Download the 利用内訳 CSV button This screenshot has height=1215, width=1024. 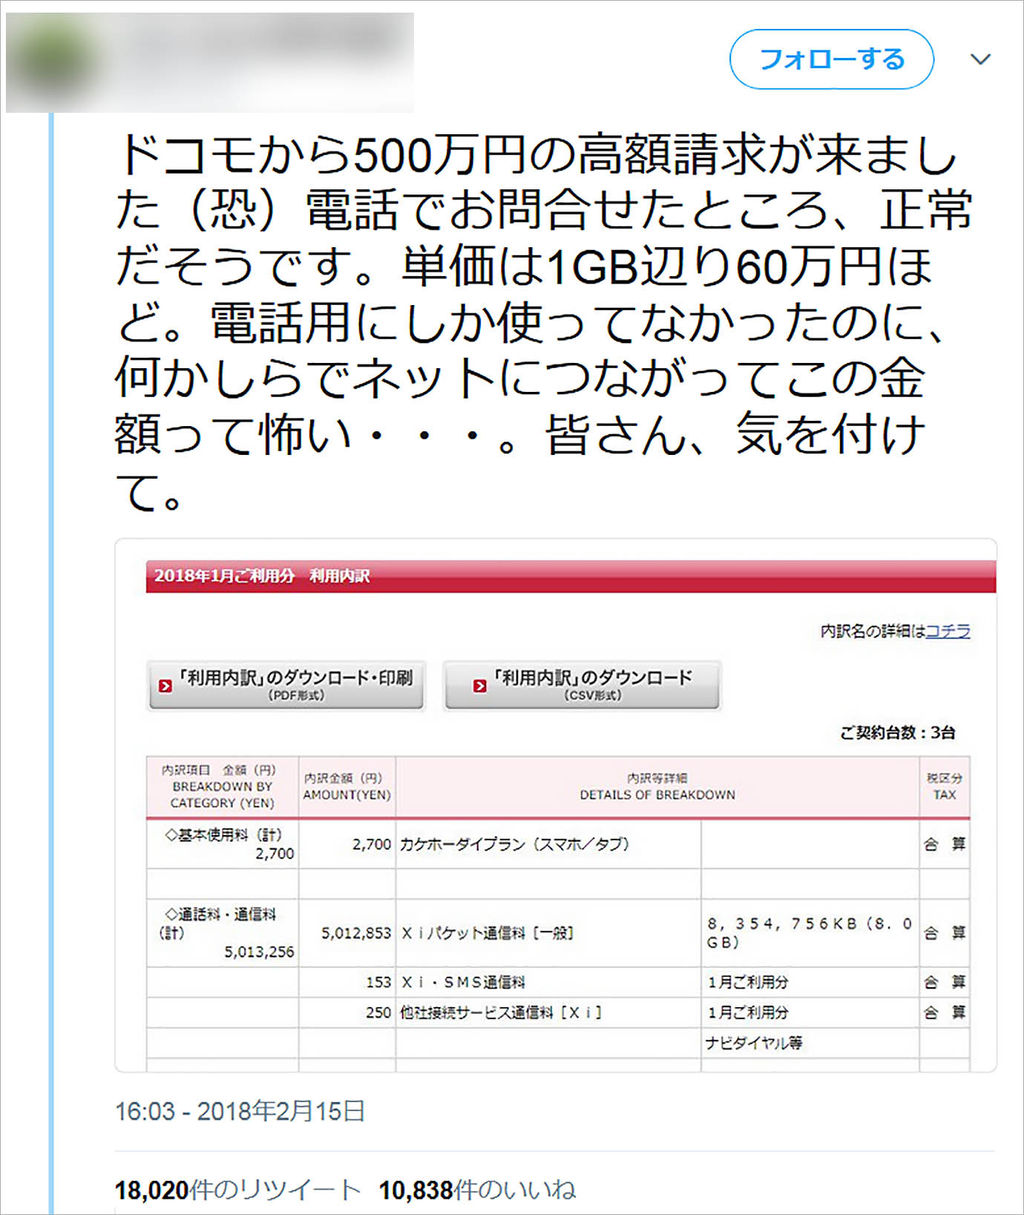pyautogui.click(x=582, y=685)
